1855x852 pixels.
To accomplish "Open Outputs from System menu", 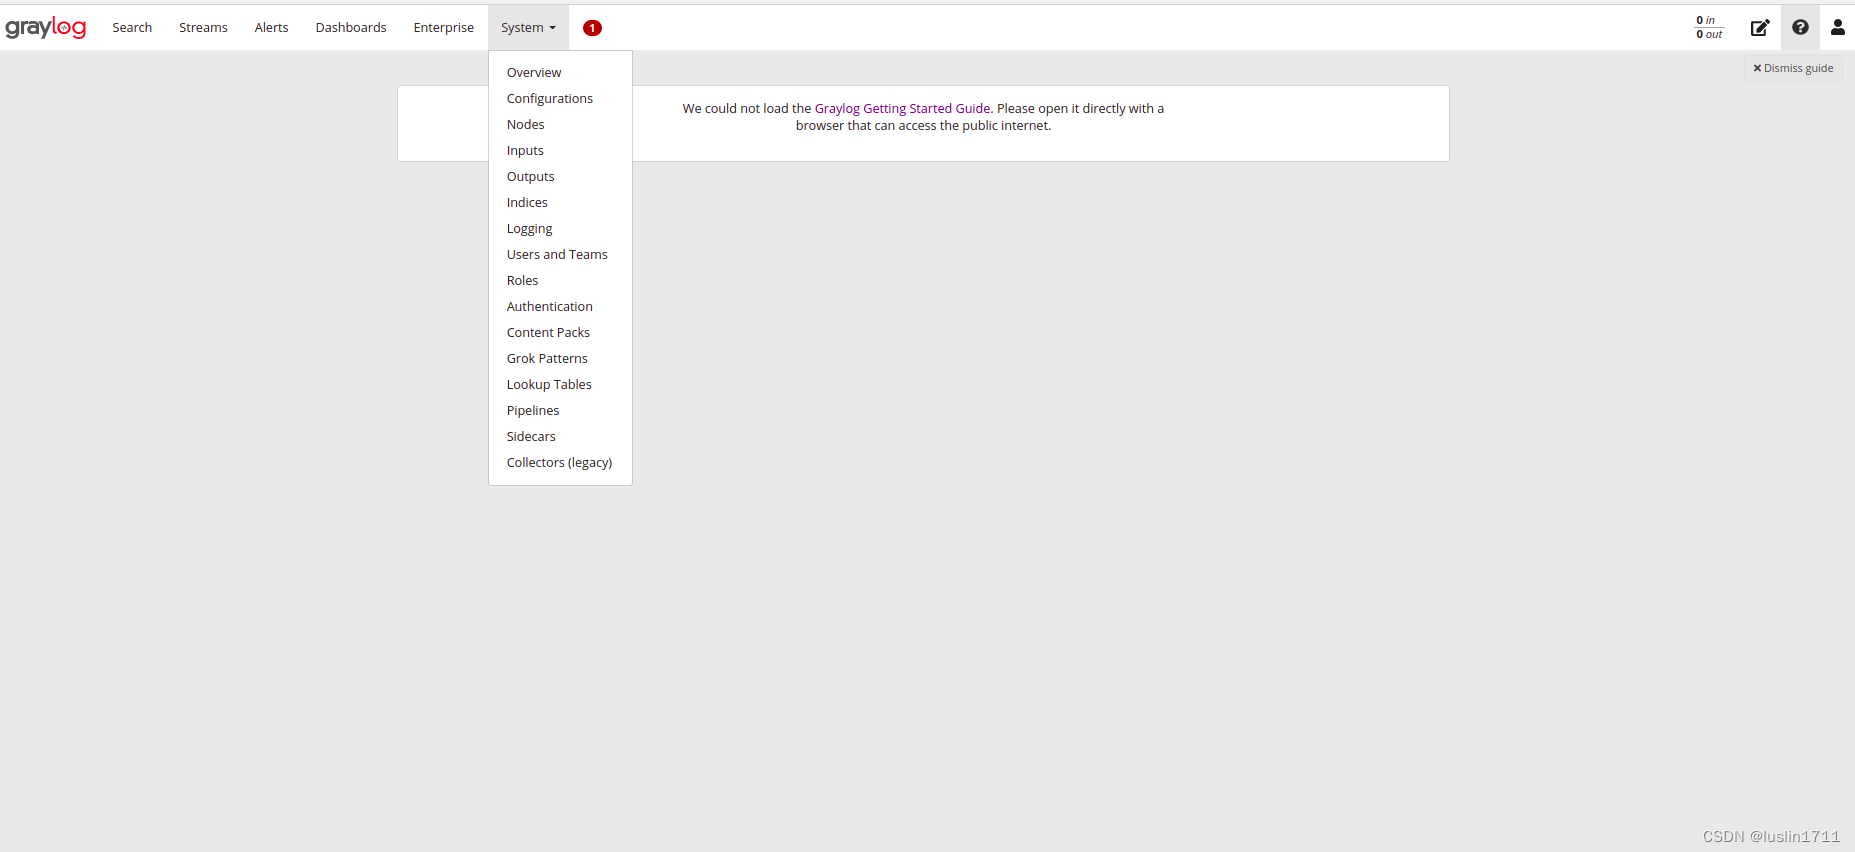I will click(560, 176).
